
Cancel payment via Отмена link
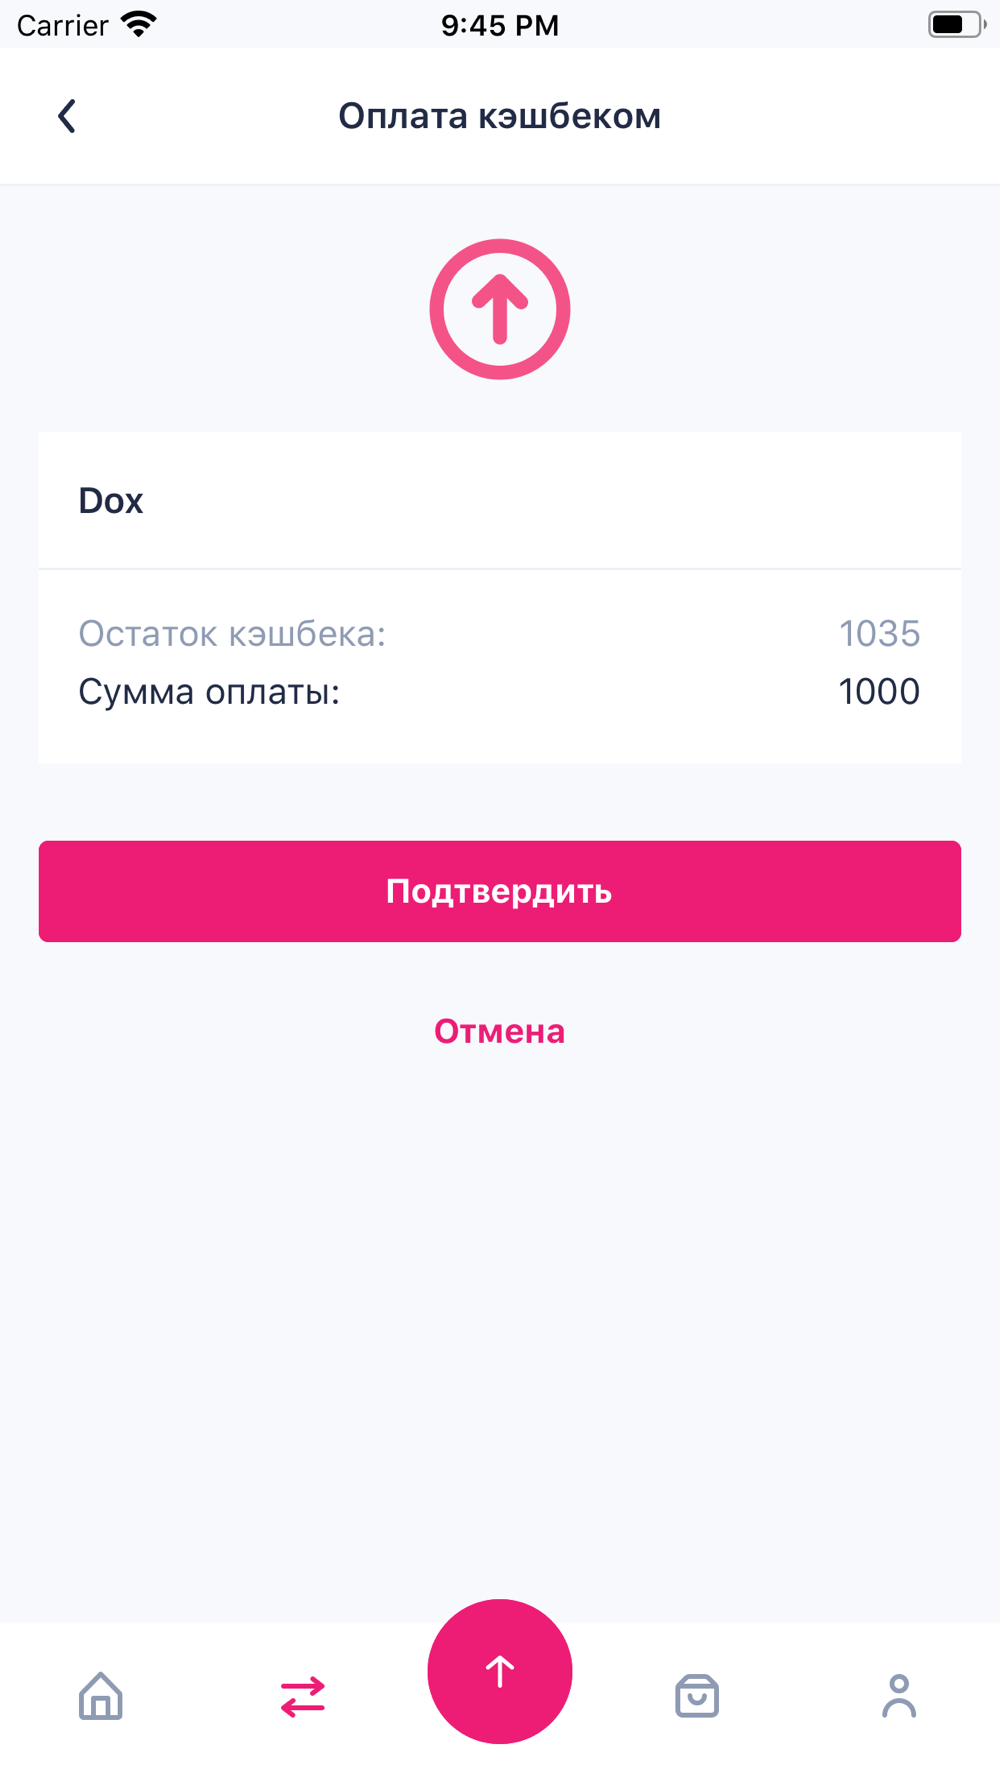pos(500,1031)
